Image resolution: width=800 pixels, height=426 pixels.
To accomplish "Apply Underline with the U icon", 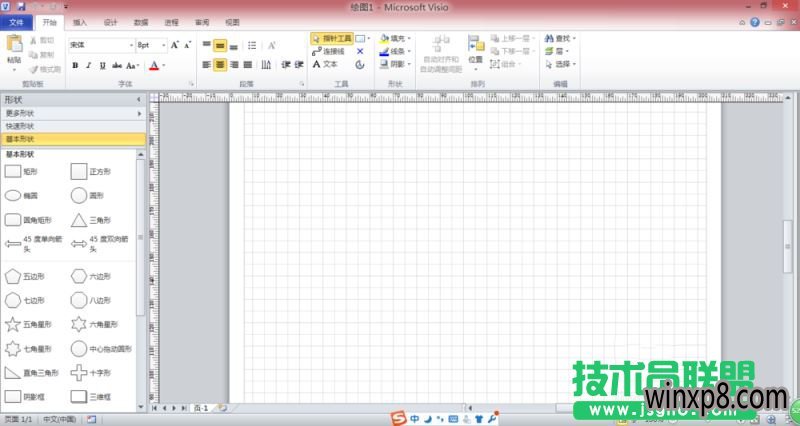I will pos(103,65).
